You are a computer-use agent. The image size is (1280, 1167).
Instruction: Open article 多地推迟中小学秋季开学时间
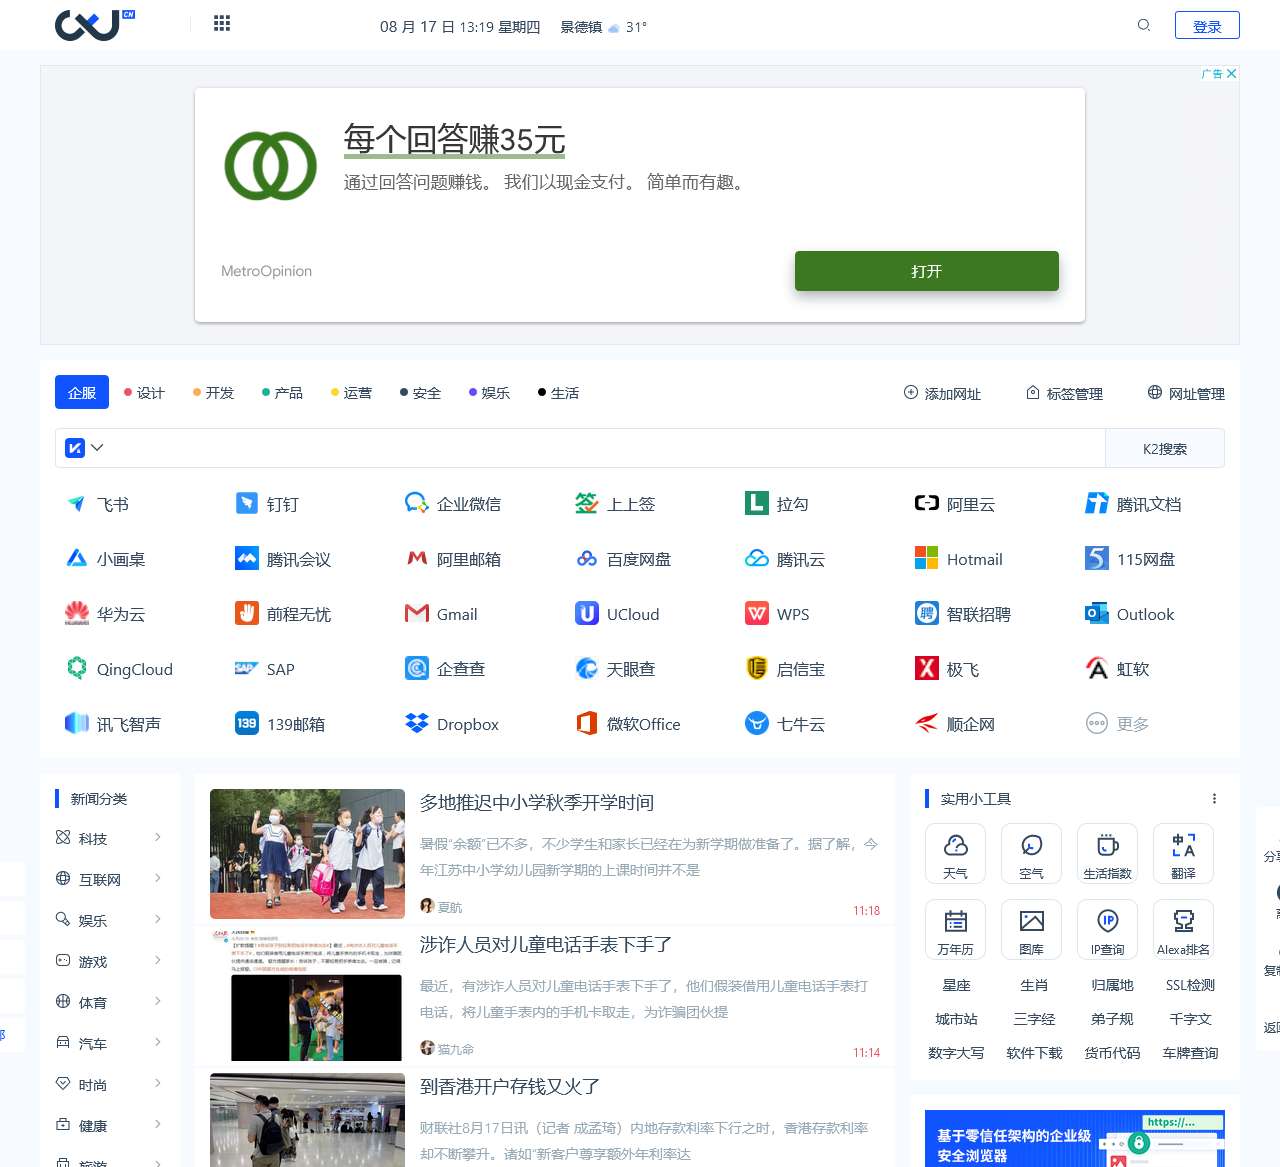tap(537, 802)
